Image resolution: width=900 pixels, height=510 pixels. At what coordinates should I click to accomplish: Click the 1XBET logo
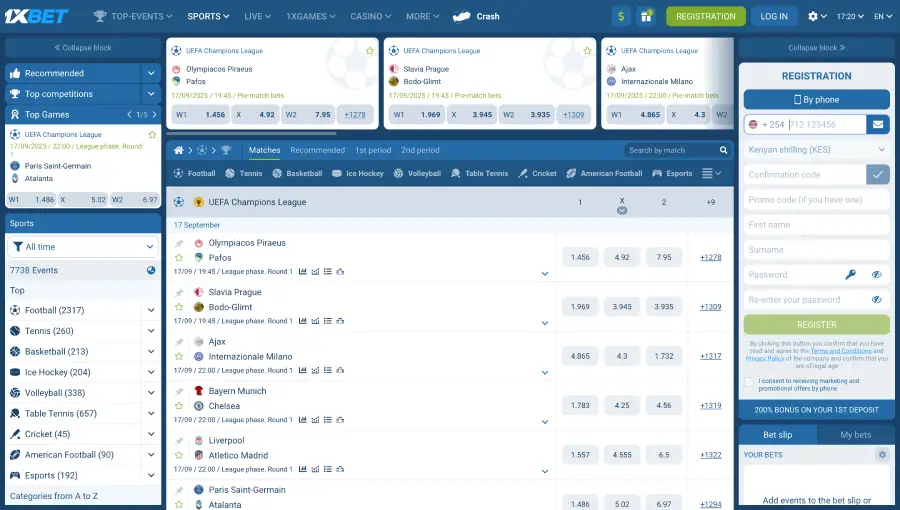point(37,16)
